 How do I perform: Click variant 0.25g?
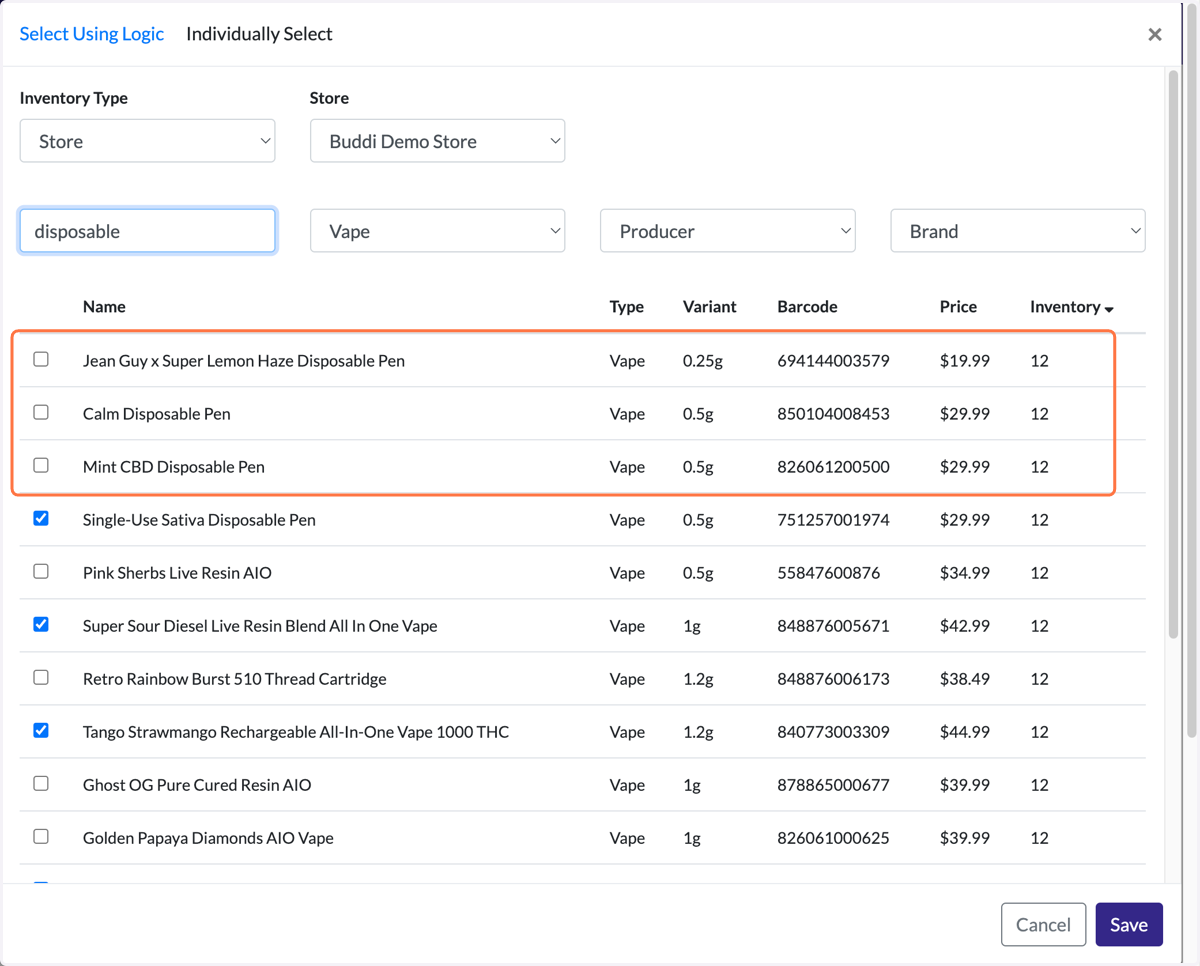703,361
